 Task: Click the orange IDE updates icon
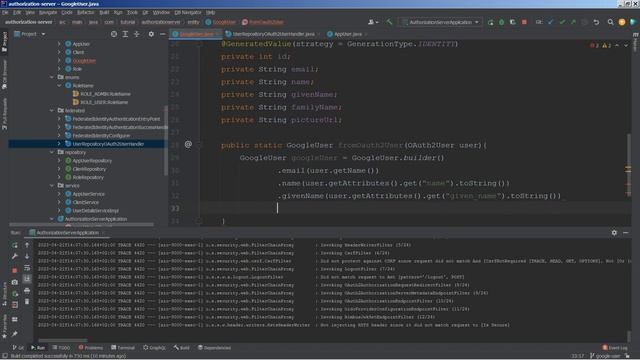coord(622,22)
